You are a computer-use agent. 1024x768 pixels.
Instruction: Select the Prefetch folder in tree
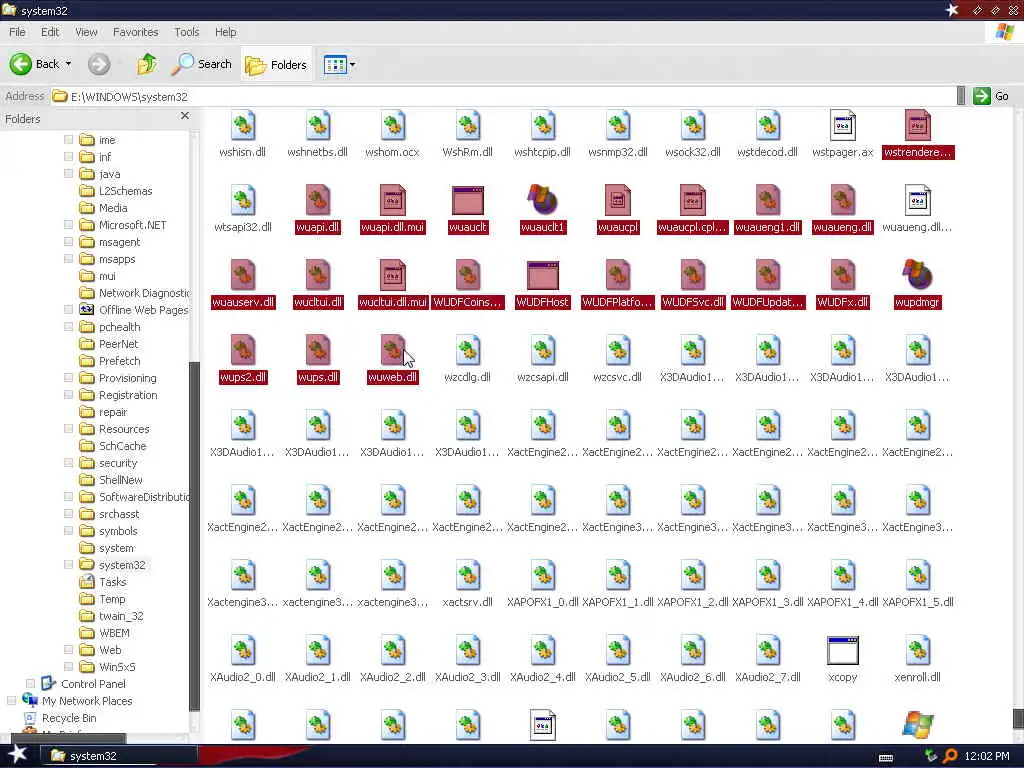120,361
